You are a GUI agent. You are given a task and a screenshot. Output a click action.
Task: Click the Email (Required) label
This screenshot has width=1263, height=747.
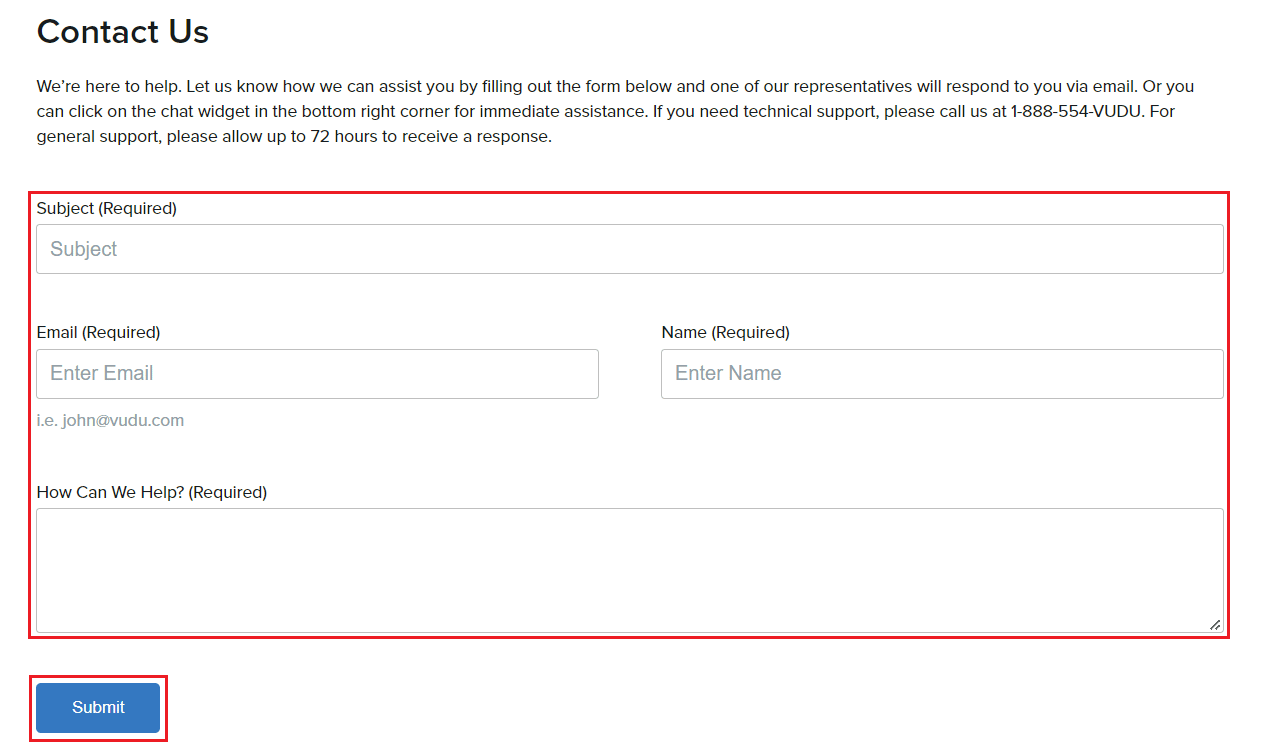click(x=98, y=332)
